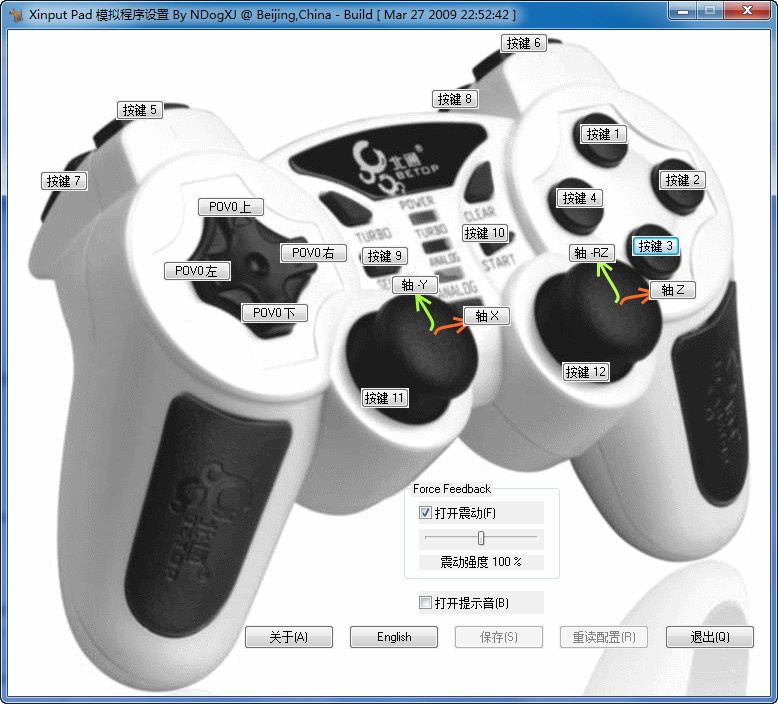The image size is (778, 704).
Task: Click the 按键 10 start button label
Action: click(x=485, y=233)
